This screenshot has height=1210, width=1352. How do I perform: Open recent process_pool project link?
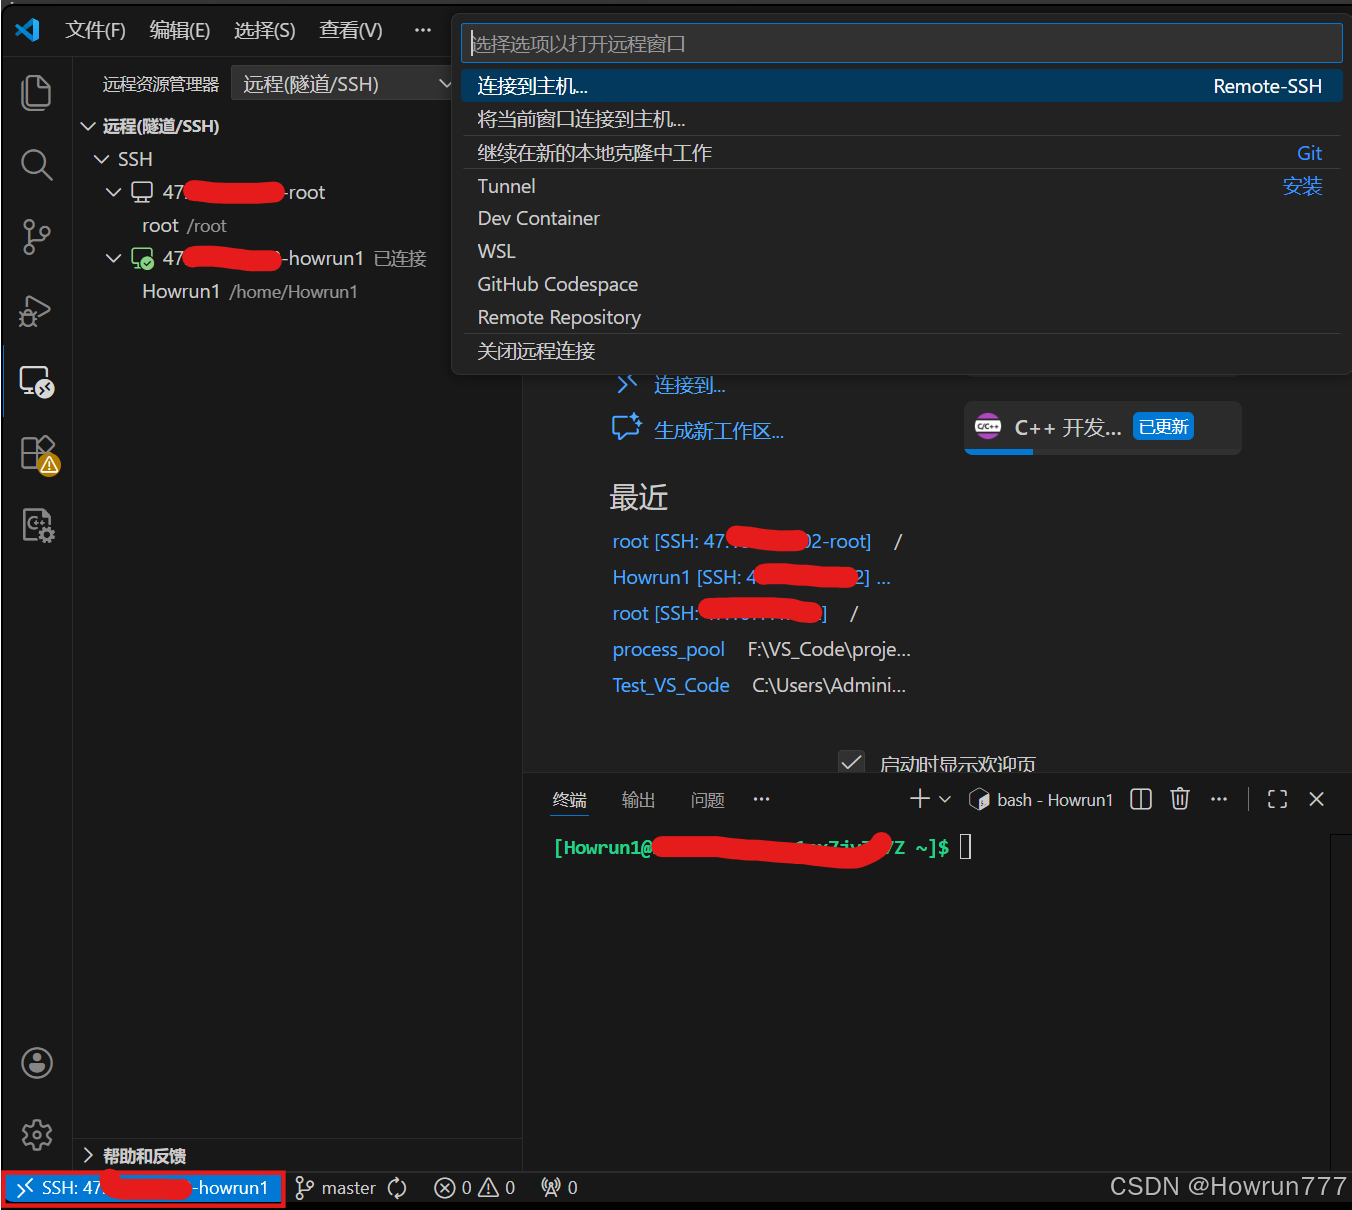tap(668, 649)
